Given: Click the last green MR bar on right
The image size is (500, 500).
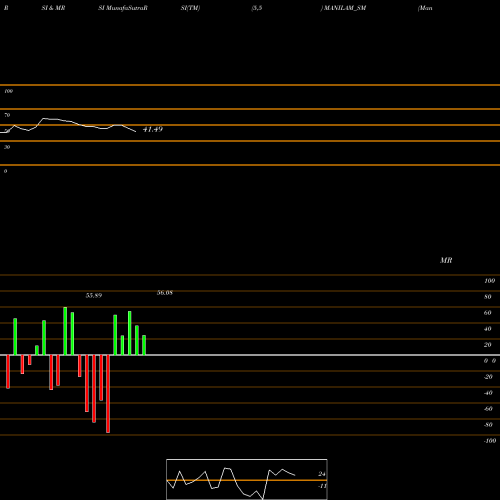Looking at the screenshot, I should [x=144, y=345].
